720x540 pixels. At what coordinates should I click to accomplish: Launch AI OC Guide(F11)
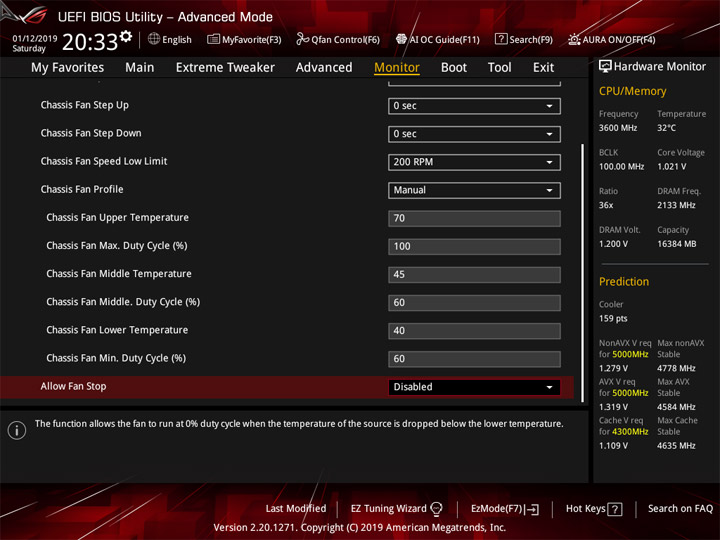click(x=438, y=39)
